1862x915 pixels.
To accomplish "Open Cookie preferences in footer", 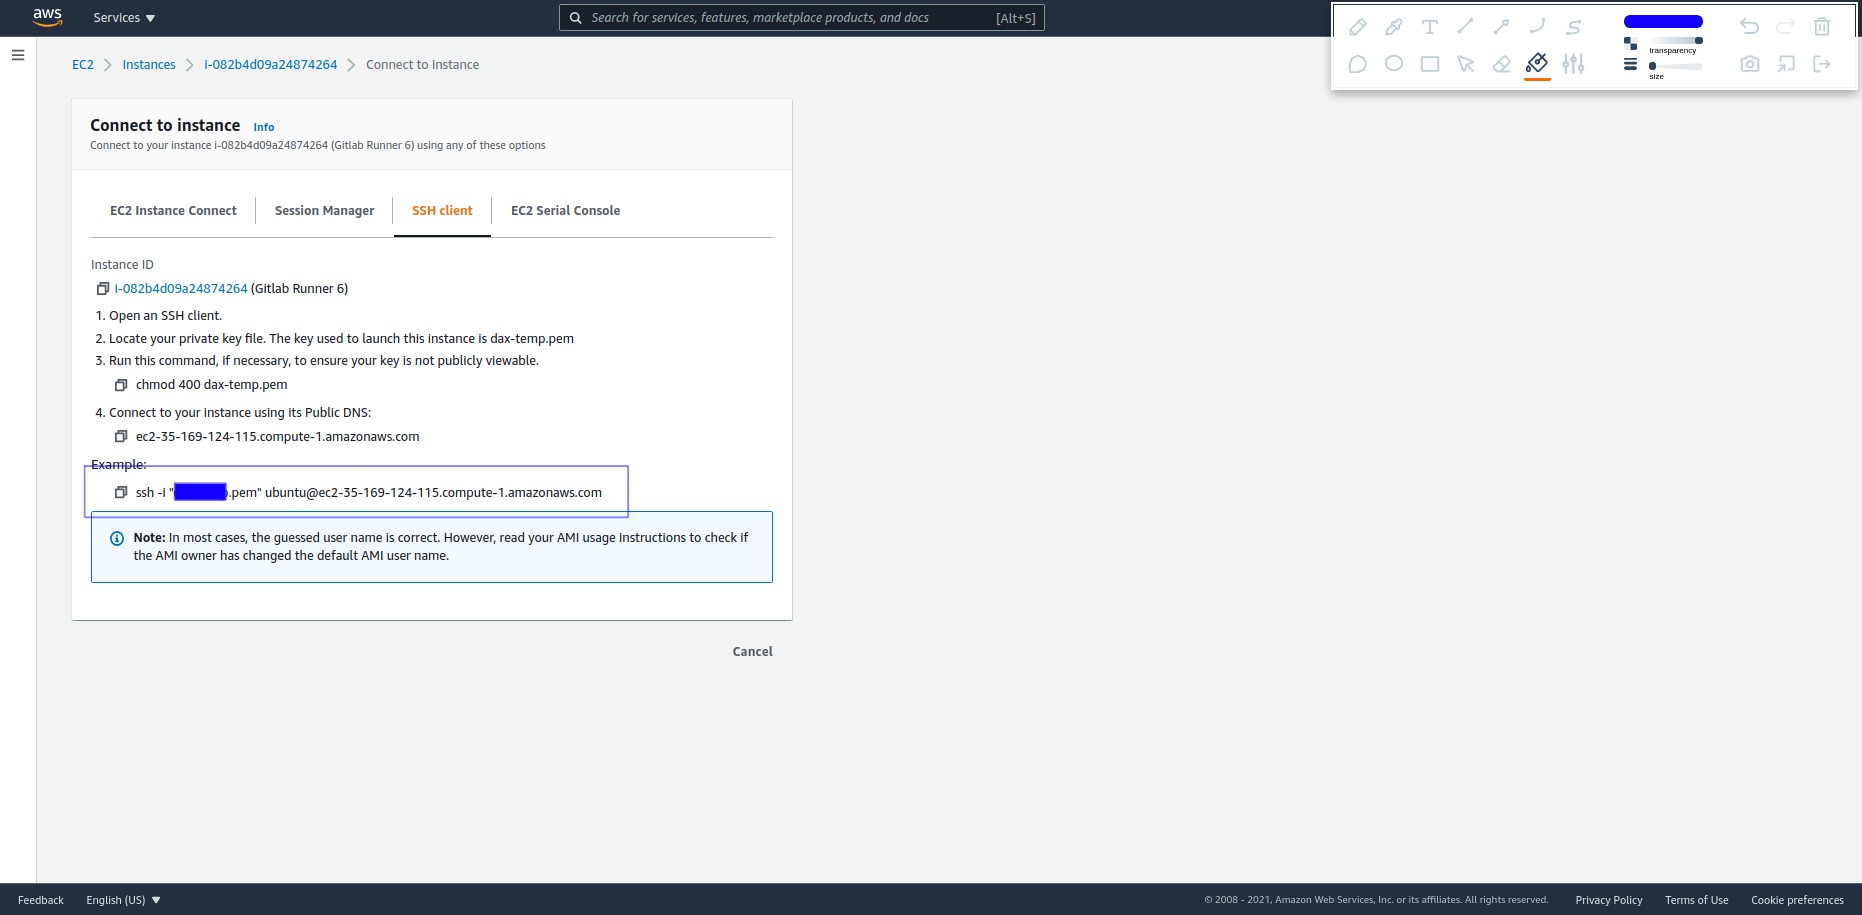I will pos(1797,900).
